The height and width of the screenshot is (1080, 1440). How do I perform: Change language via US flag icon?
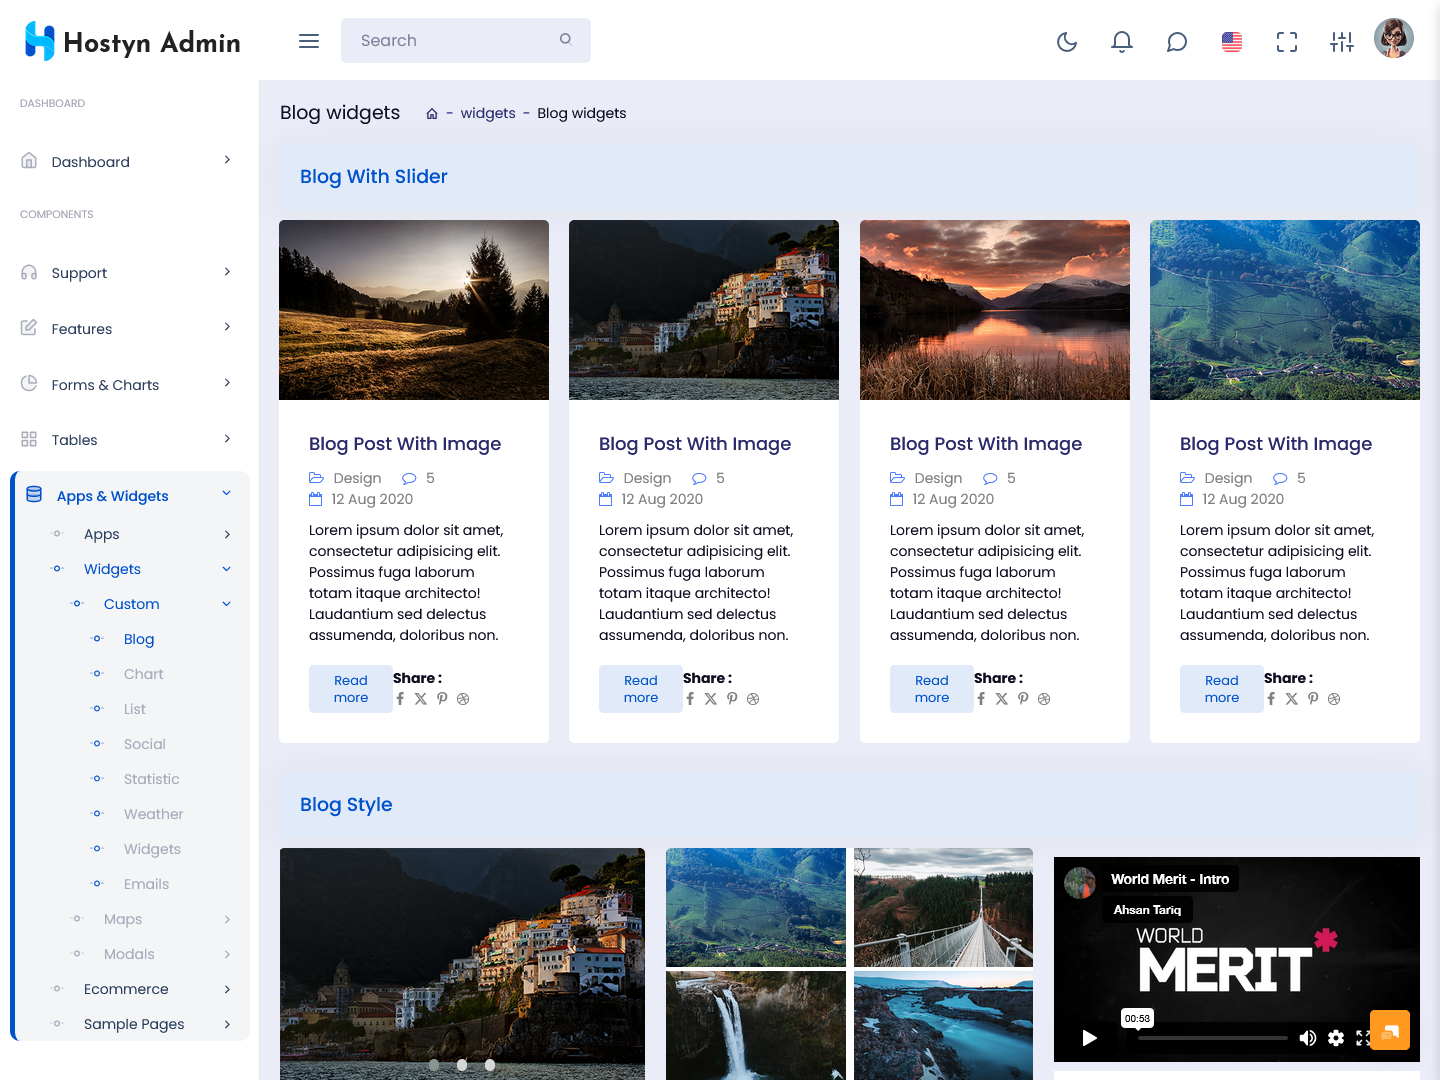click(x=1232, y=42)
